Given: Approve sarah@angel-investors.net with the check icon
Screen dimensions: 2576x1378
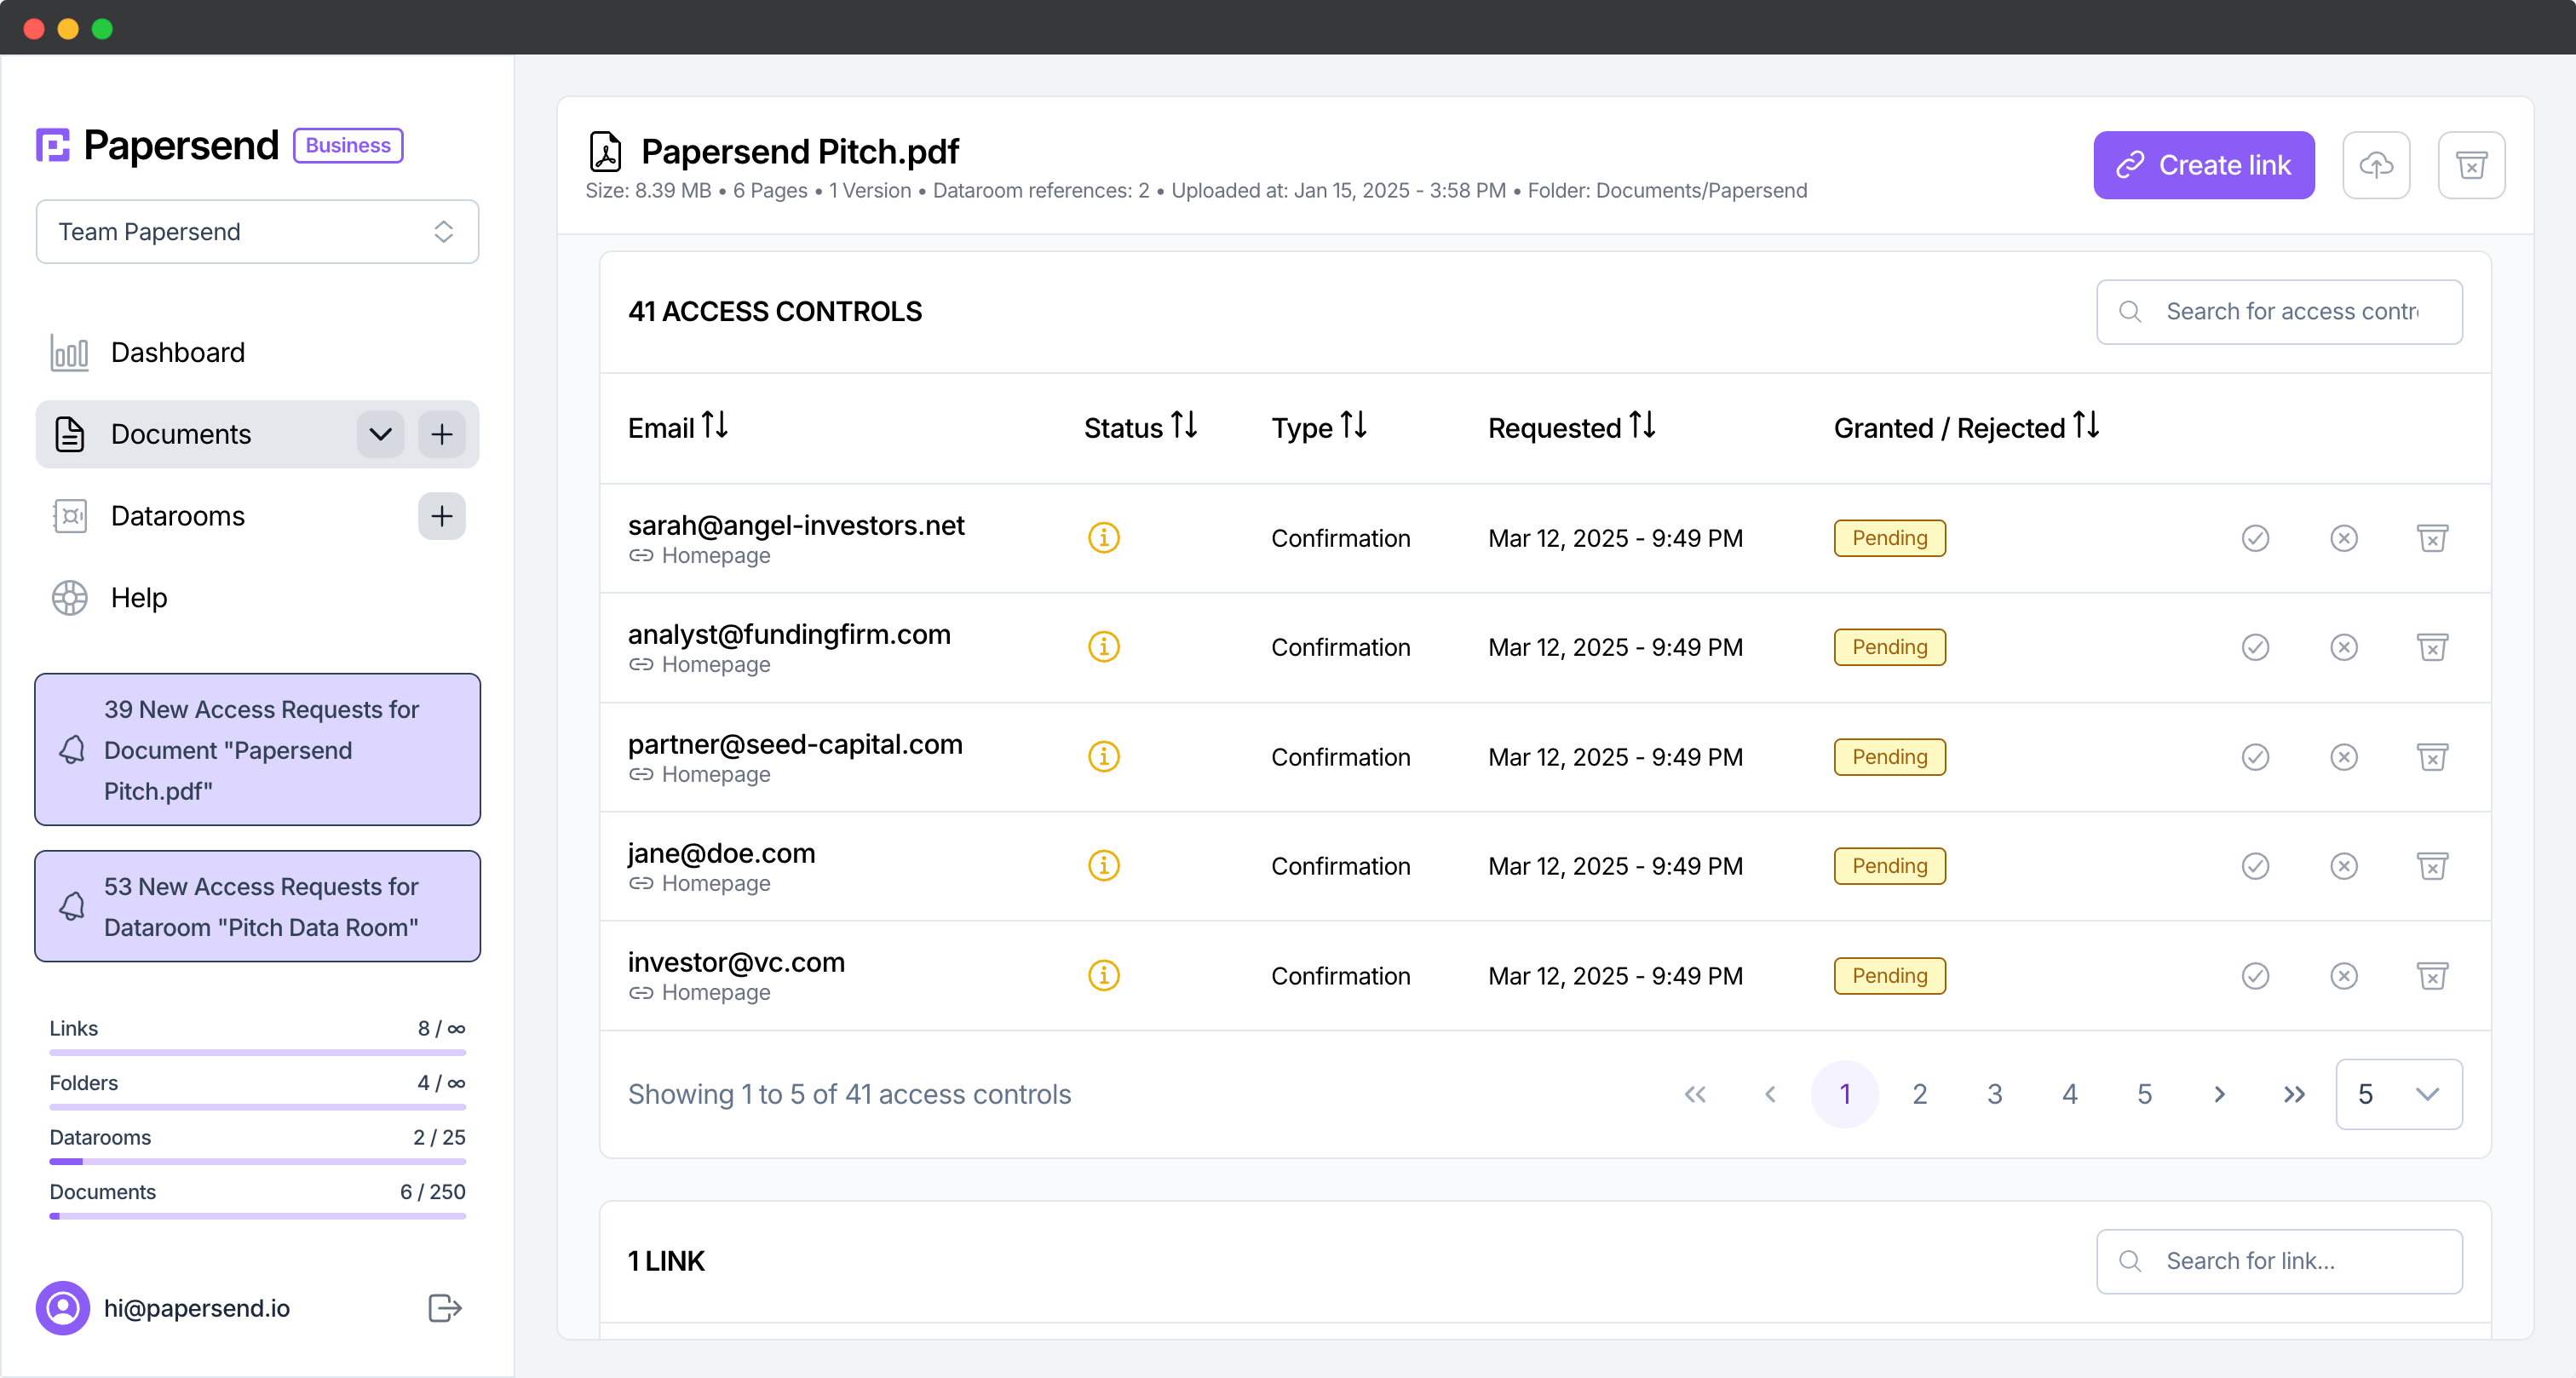Looking at the screenshot, I should 2254,538.
